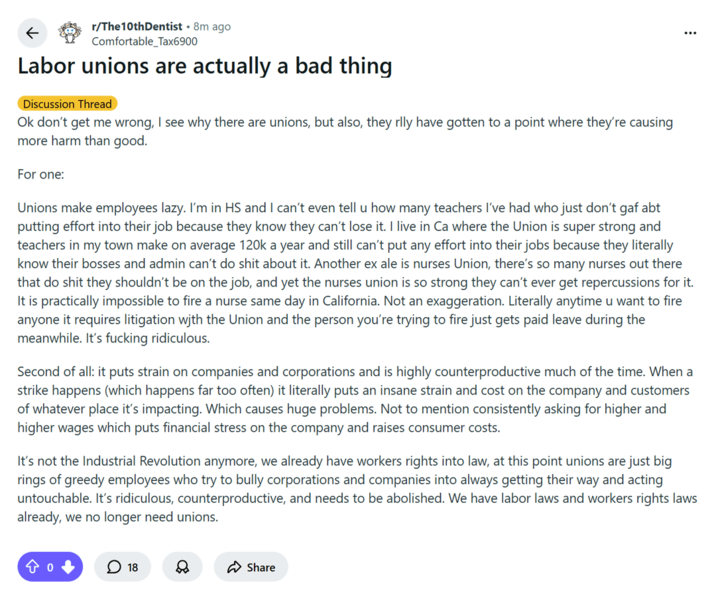Viewport: 716px width, 589px height.
Task: Downvote the labor unions post
Action: click(68, 567)
